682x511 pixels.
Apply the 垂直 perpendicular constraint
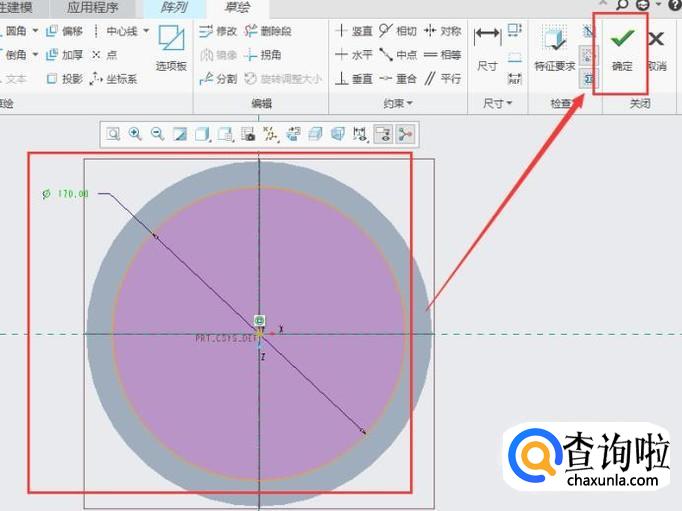354,79
